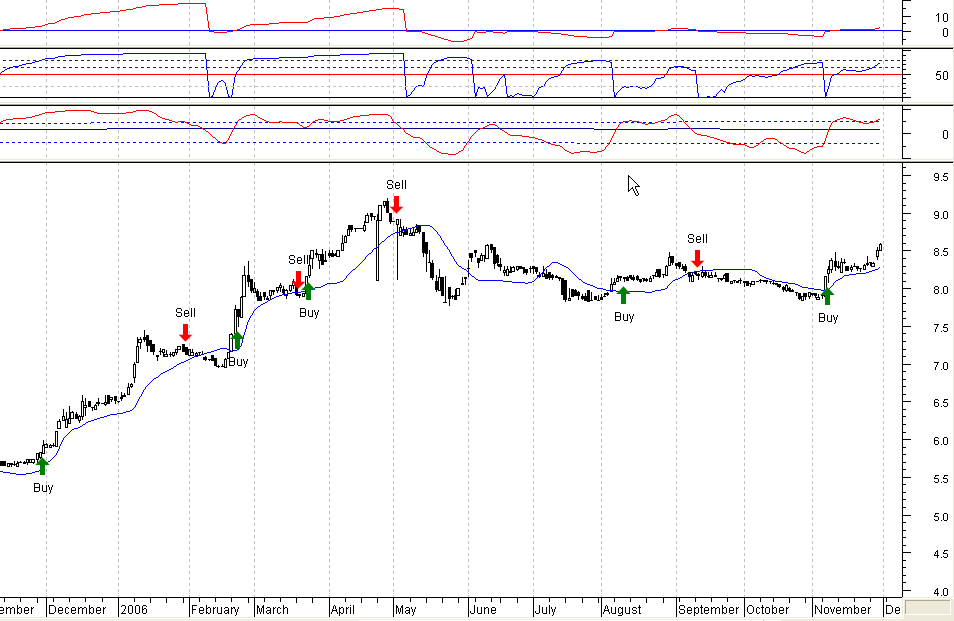Click the 9.5 price level on the axis

940,177
